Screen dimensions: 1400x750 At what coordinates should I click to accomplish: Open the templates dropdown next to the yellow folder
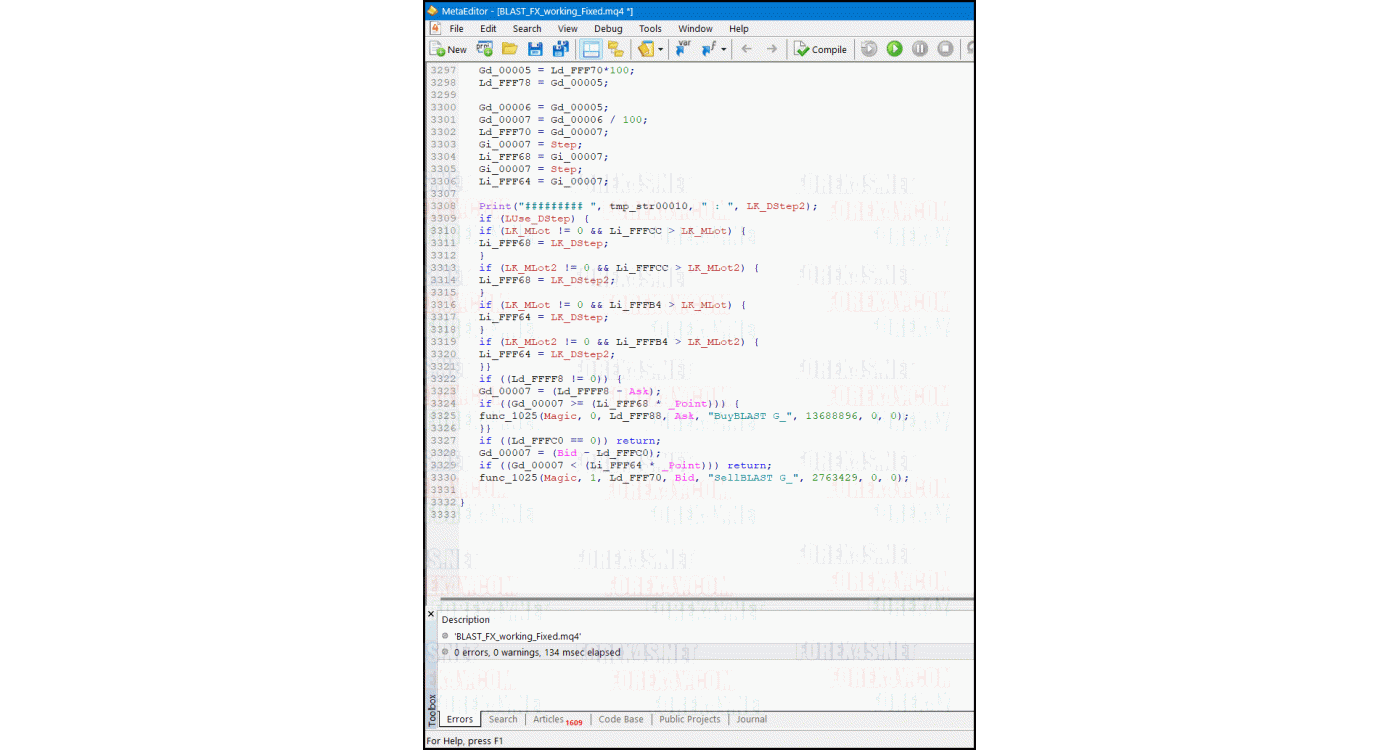[x=658, y=48]
